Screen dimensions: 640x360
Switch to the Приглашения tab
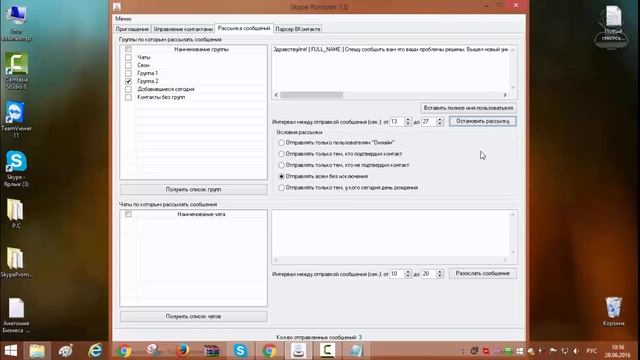coord(132,29)
